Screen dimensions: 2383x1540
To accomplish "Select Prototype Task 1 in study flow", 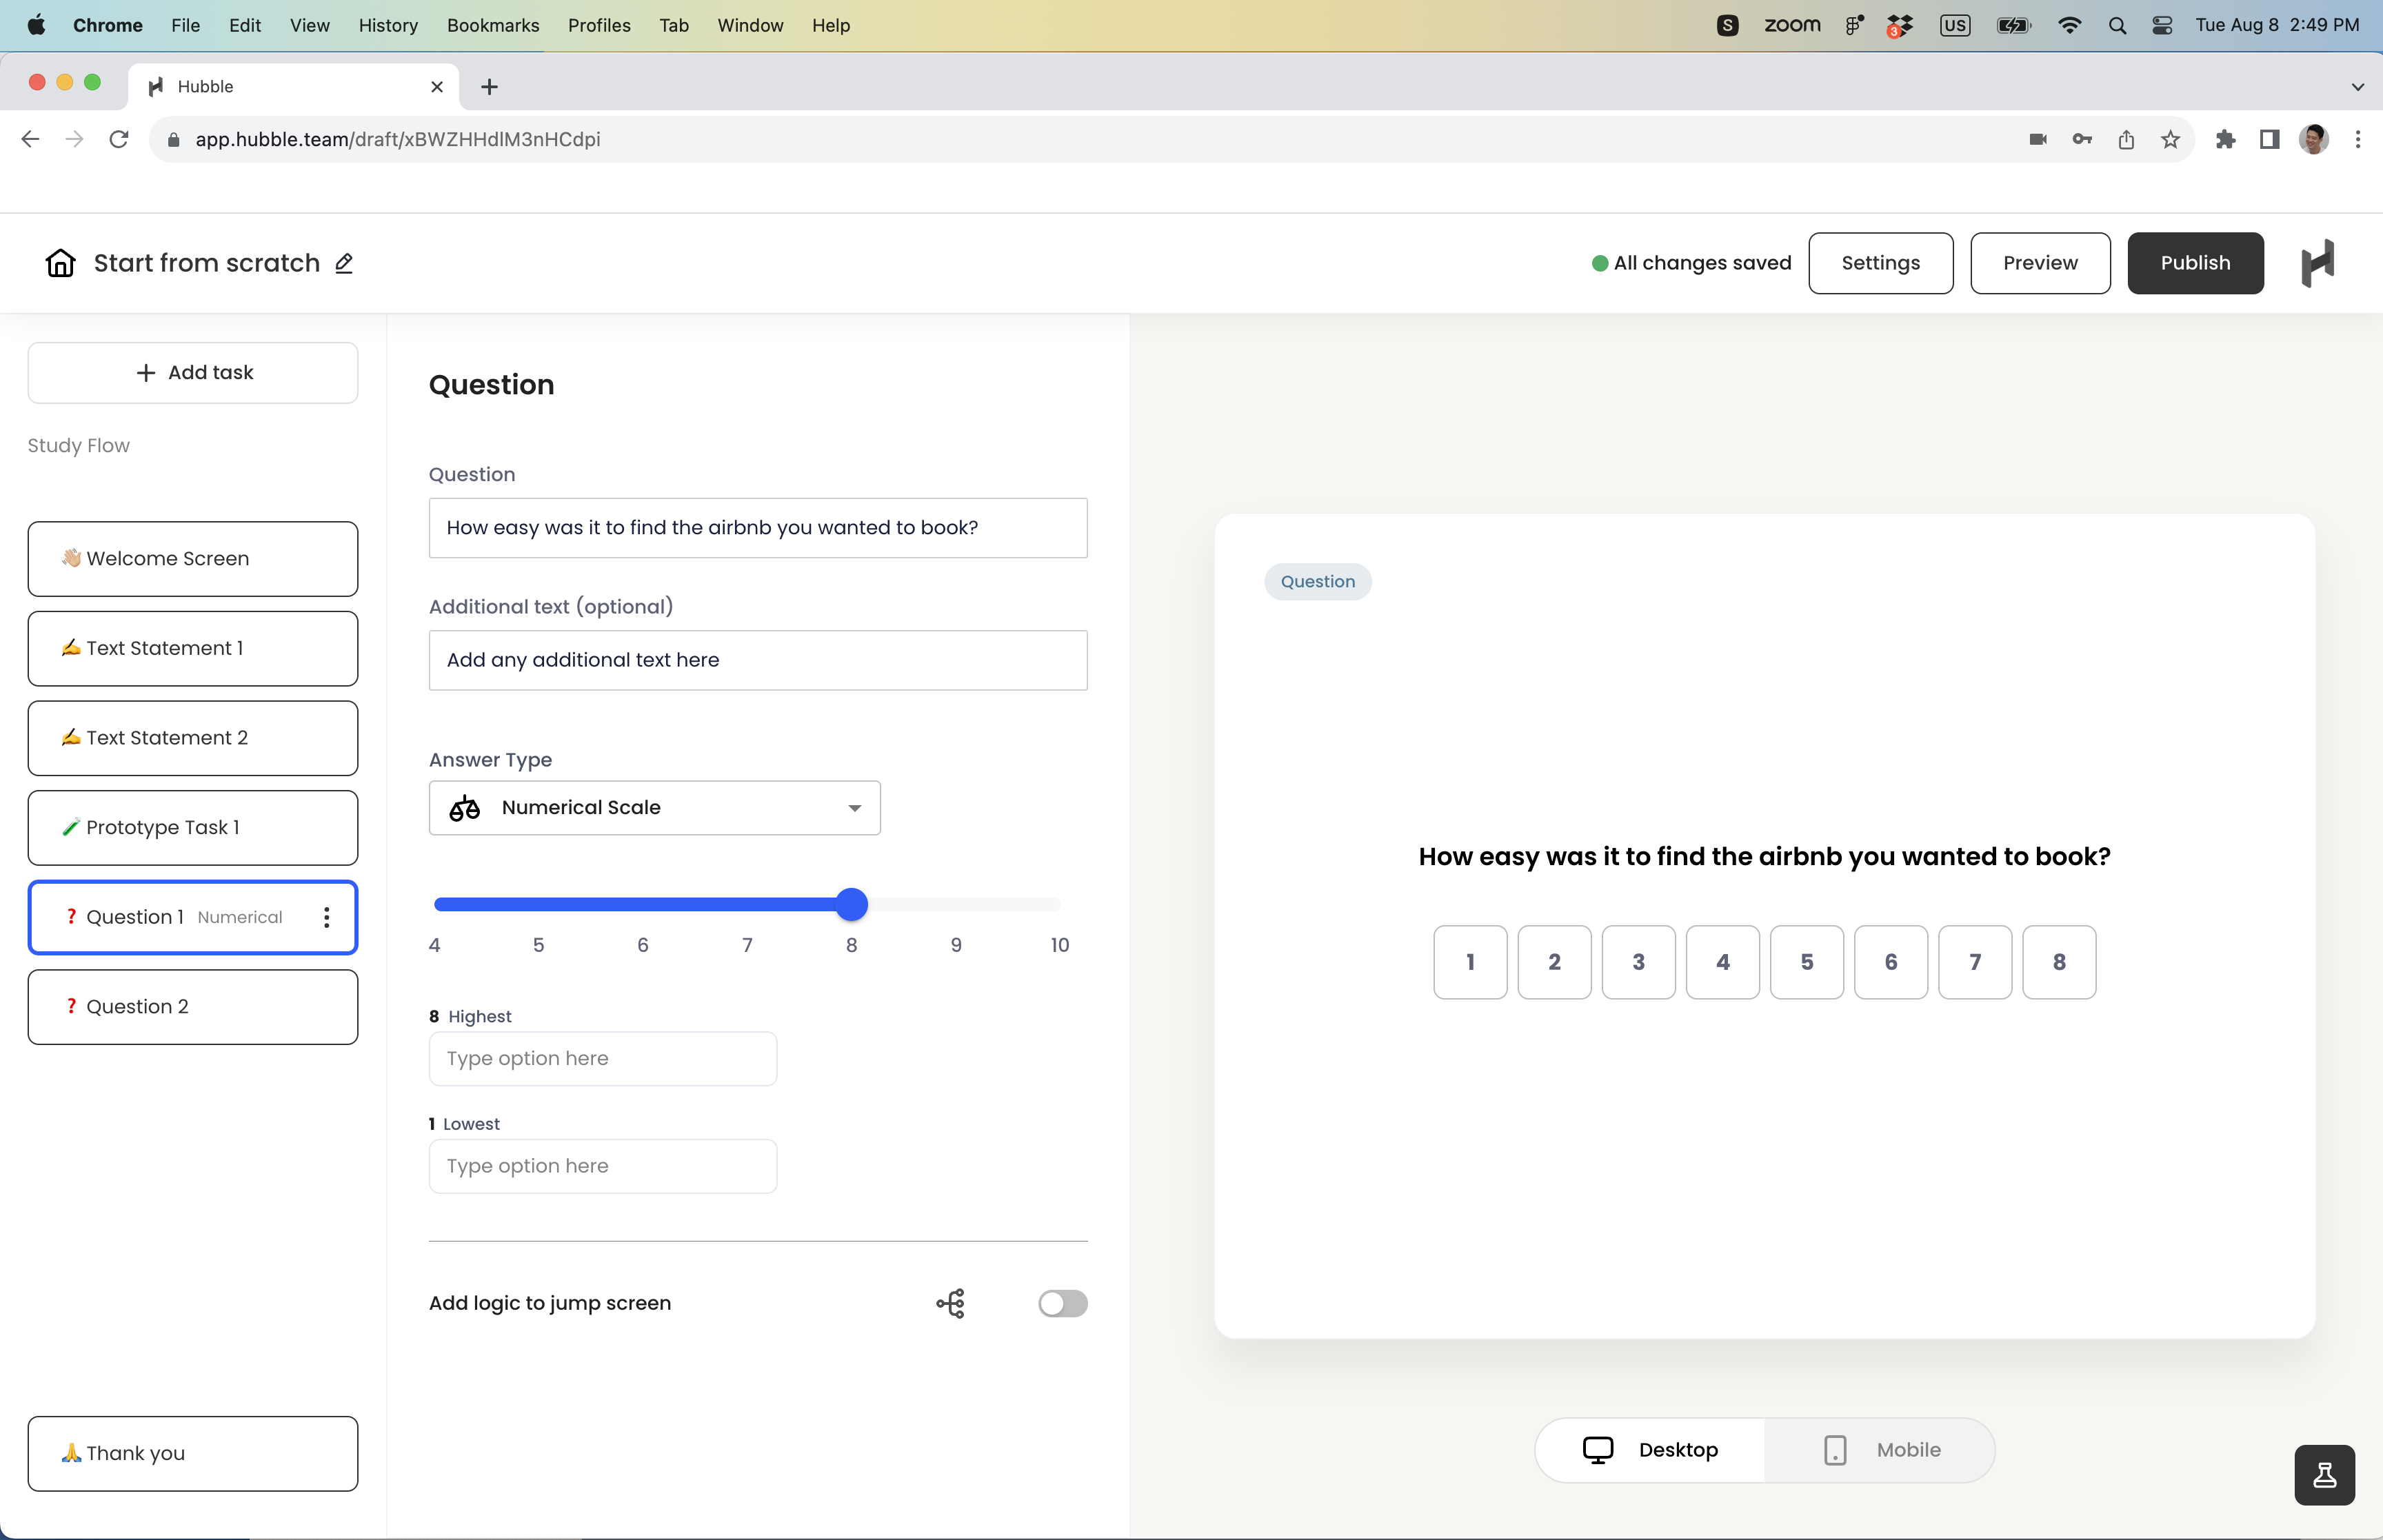I will 192,827.
